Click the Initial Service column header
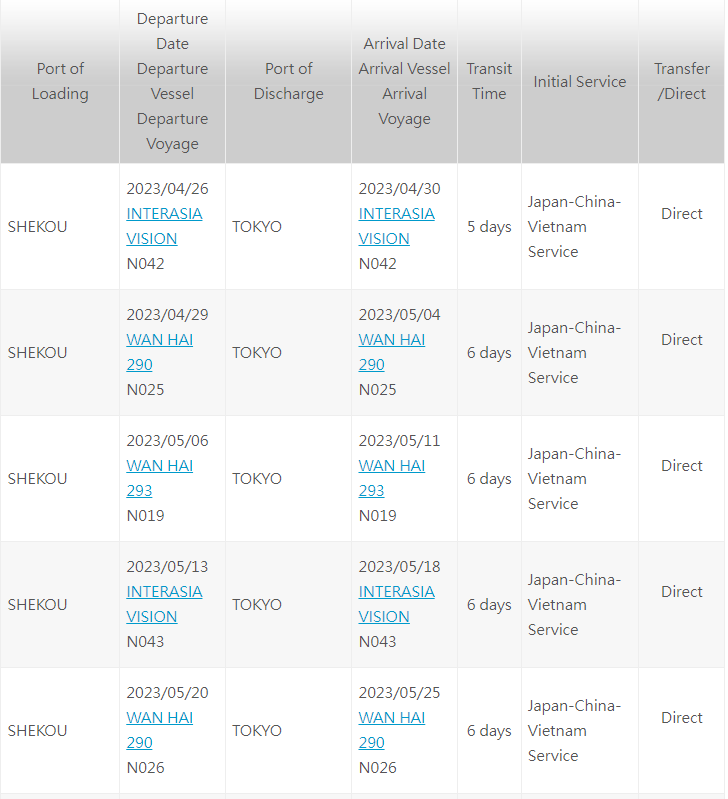The height and width of the screenshot is (799, 728). [x=580, y=82]
